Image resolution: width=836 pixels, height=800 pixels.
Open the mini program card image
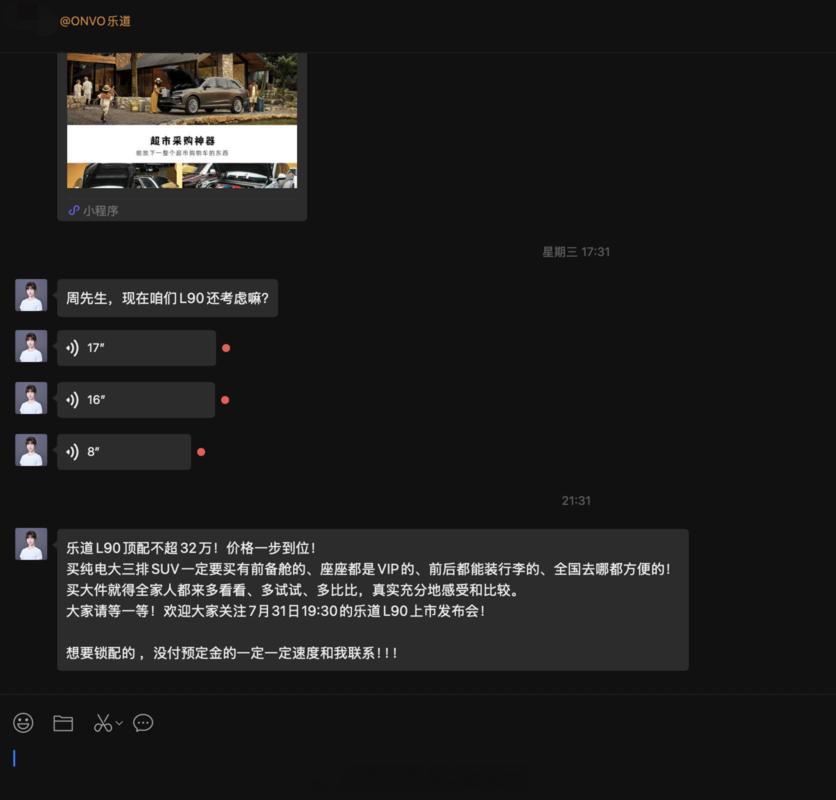click(x=182, y=121)
